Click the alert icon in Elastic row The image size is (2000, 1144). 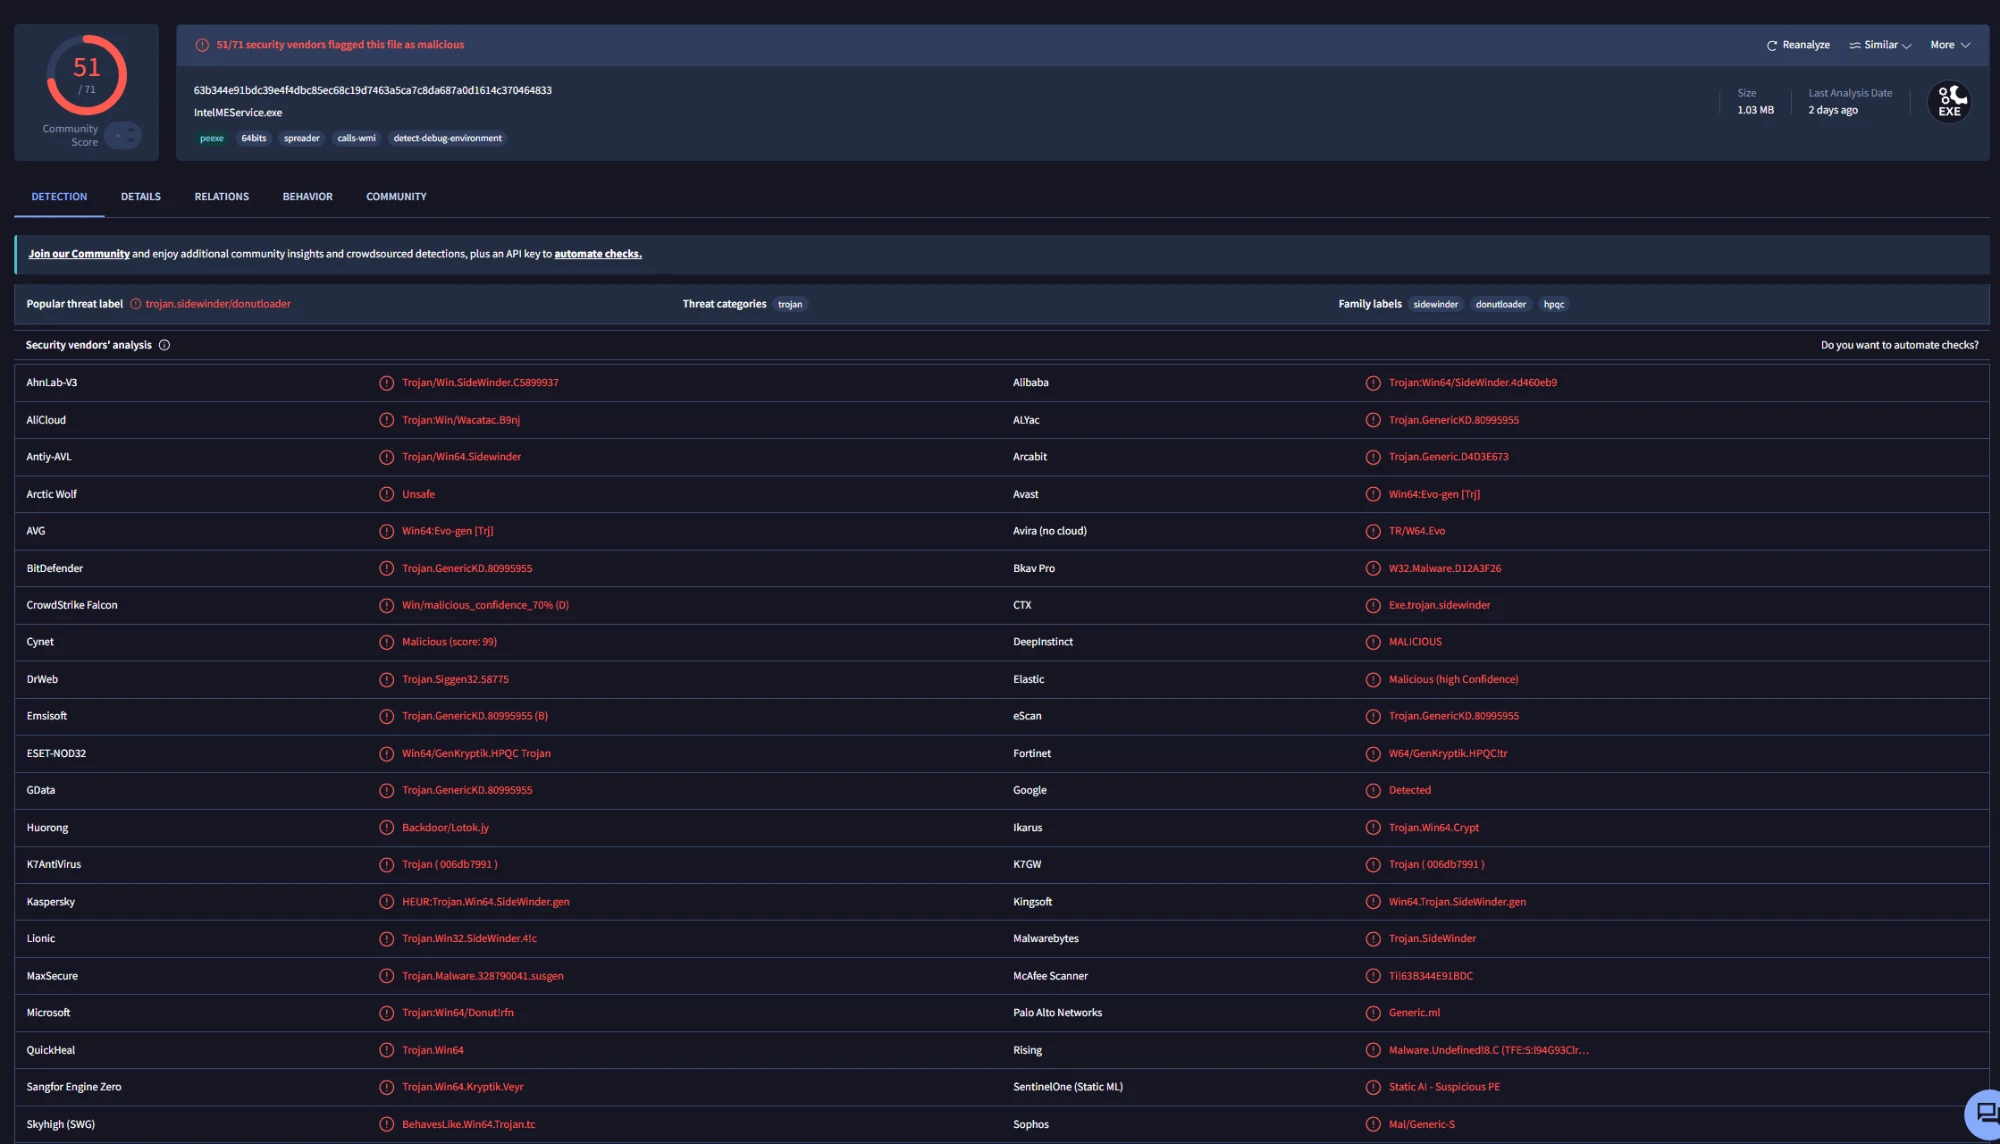1373,679
